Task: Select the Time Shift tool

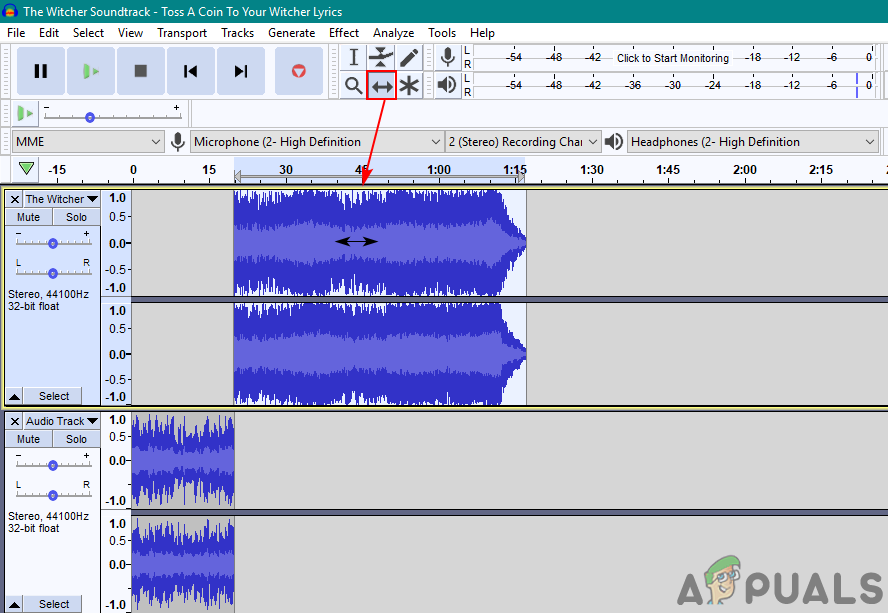Action: 381,85
